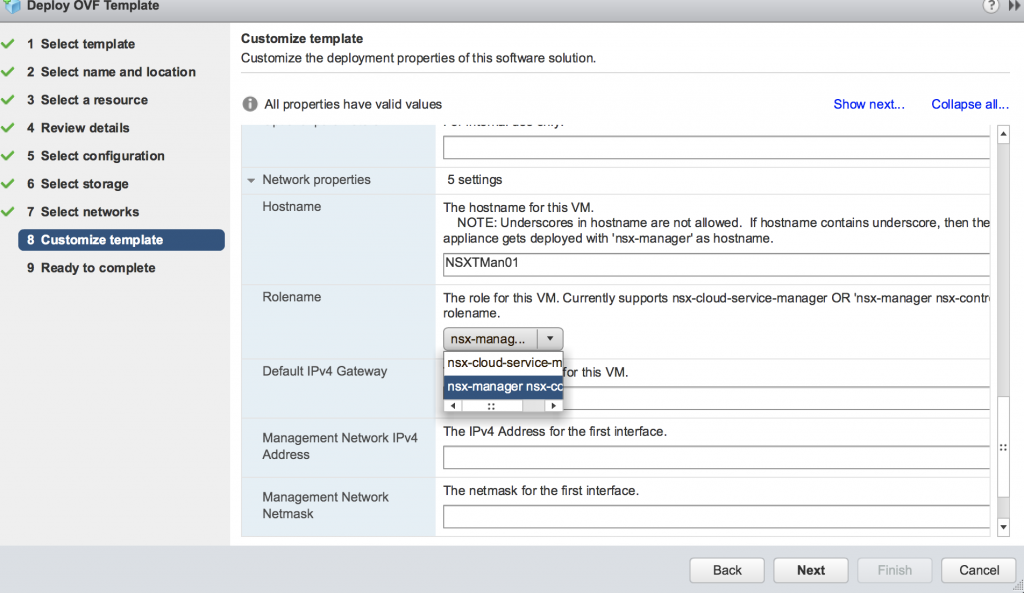1024x593 pixels.
Task: Click Management Network Netmask input field
Action: point(716,517)
